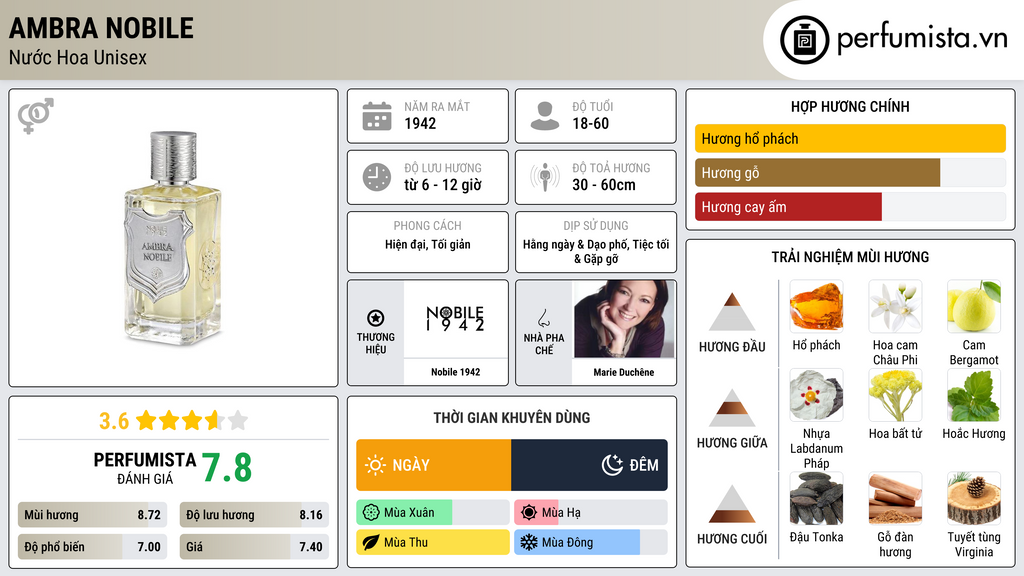Click the orange Ngày daytime bar
This screenshot has width=1024, height=576.
434,465
